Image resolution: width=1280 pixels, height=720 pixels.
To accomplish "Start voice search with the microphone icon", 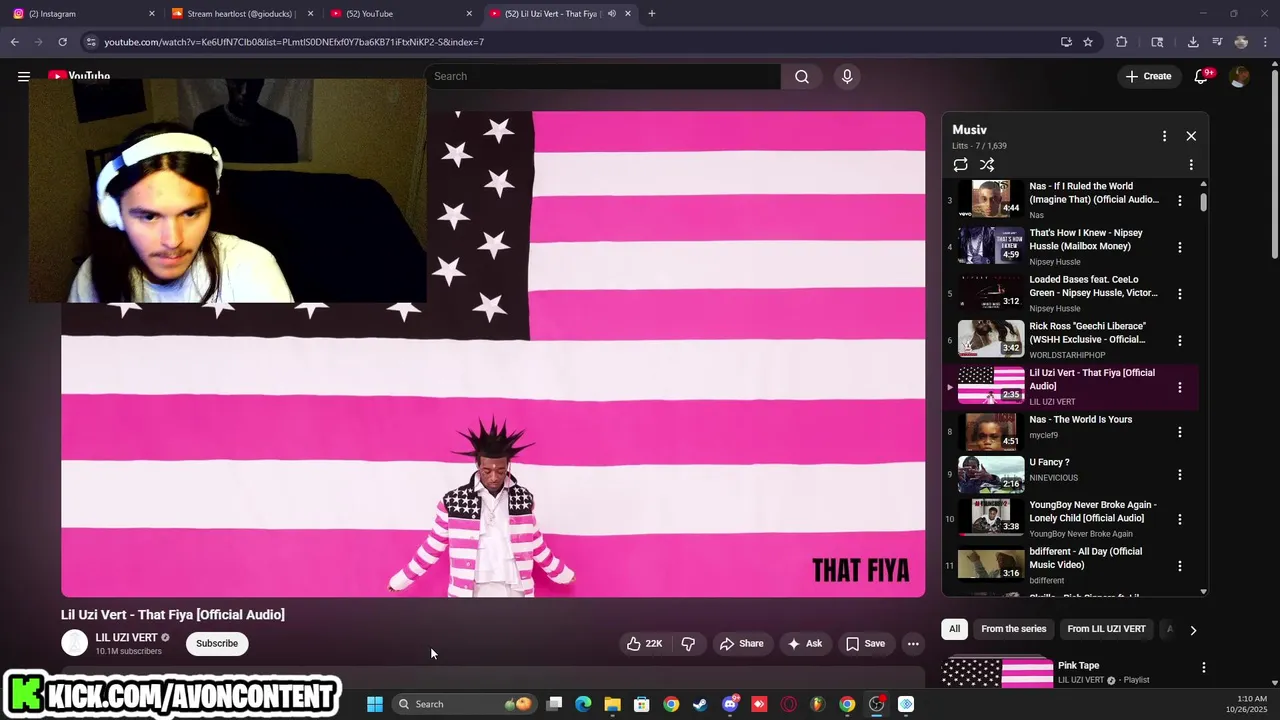I will [x=847, y=76].
